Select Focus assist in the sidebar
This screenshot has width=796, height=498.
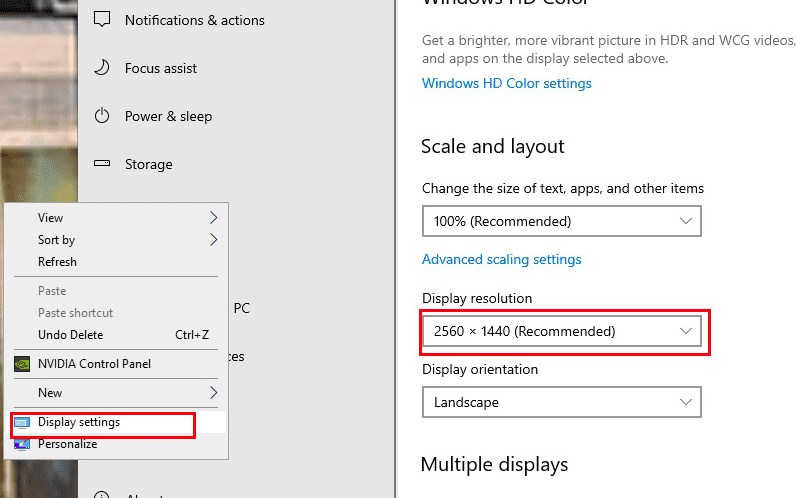tap(160, 68)
